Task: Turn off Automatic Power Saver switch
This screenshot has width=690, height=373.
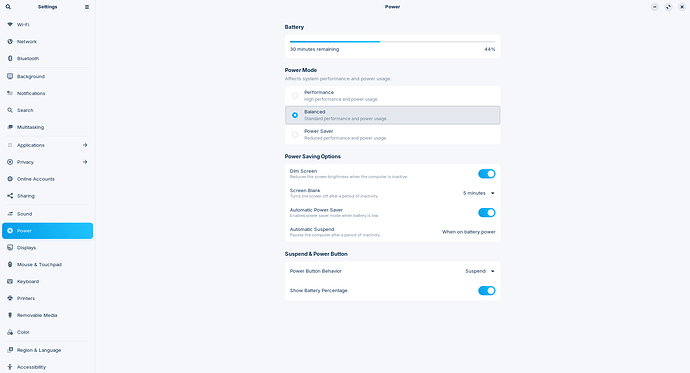Action: (487, 212)
